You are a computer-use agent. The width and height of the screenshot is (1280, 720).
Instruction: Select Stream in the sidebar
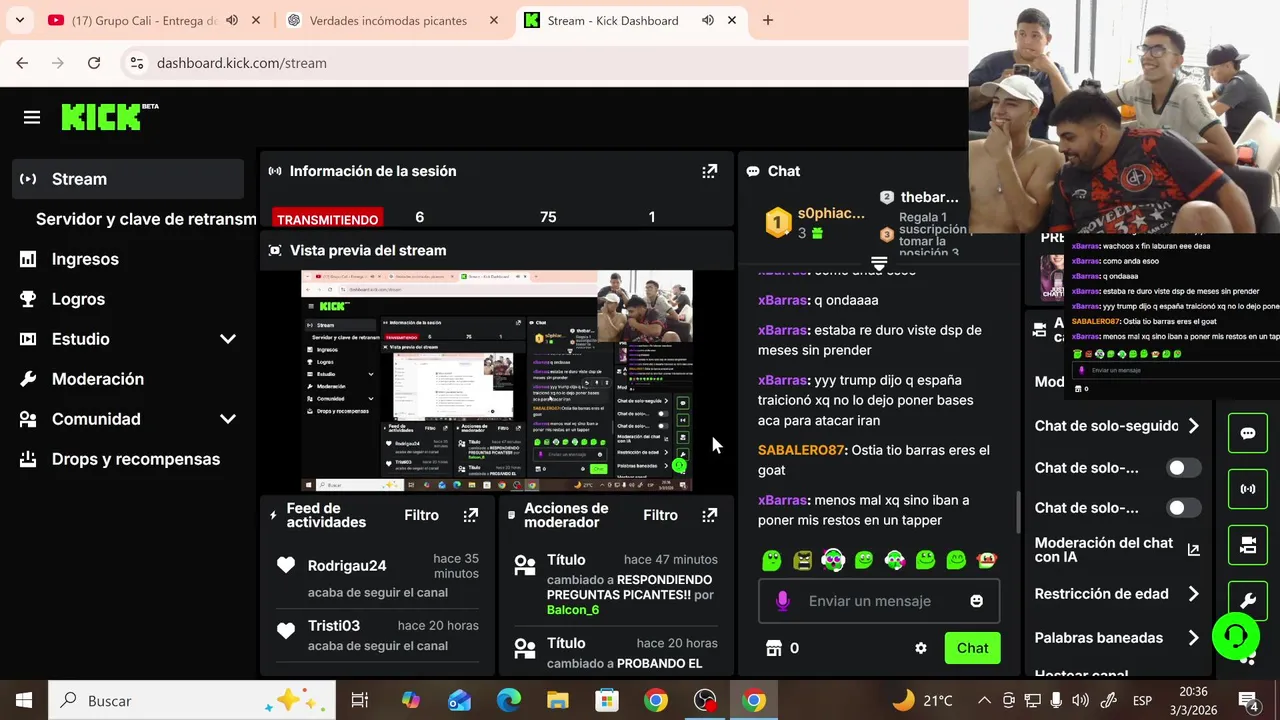pyautogui.click(x=129, y=179)
